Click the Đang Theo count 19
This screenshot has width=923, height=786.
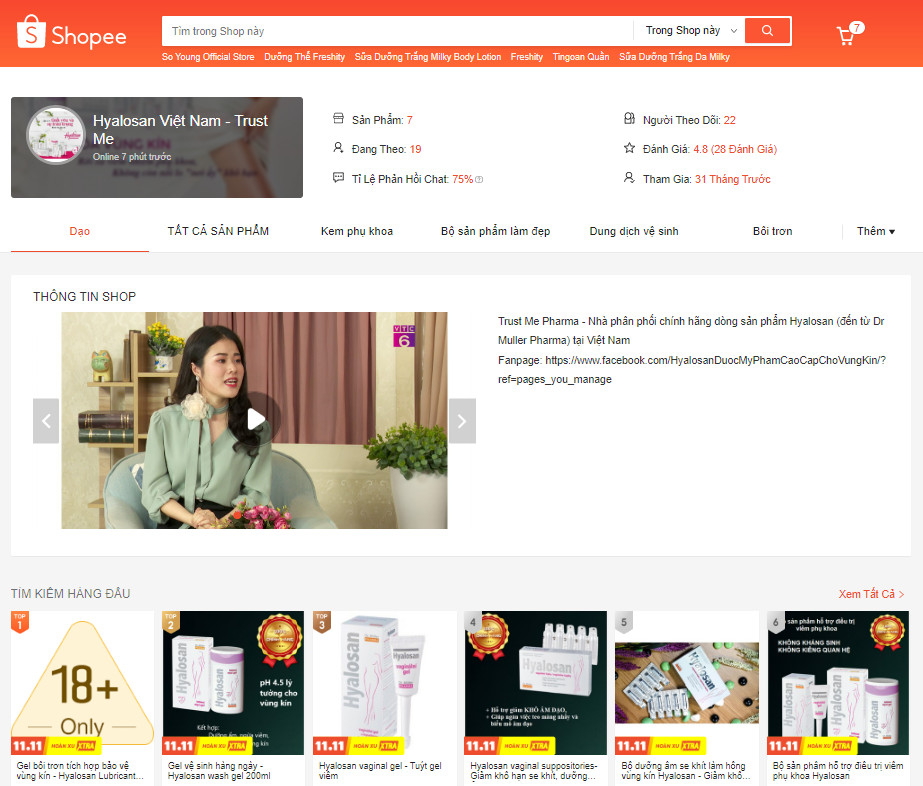click(416, 149)
